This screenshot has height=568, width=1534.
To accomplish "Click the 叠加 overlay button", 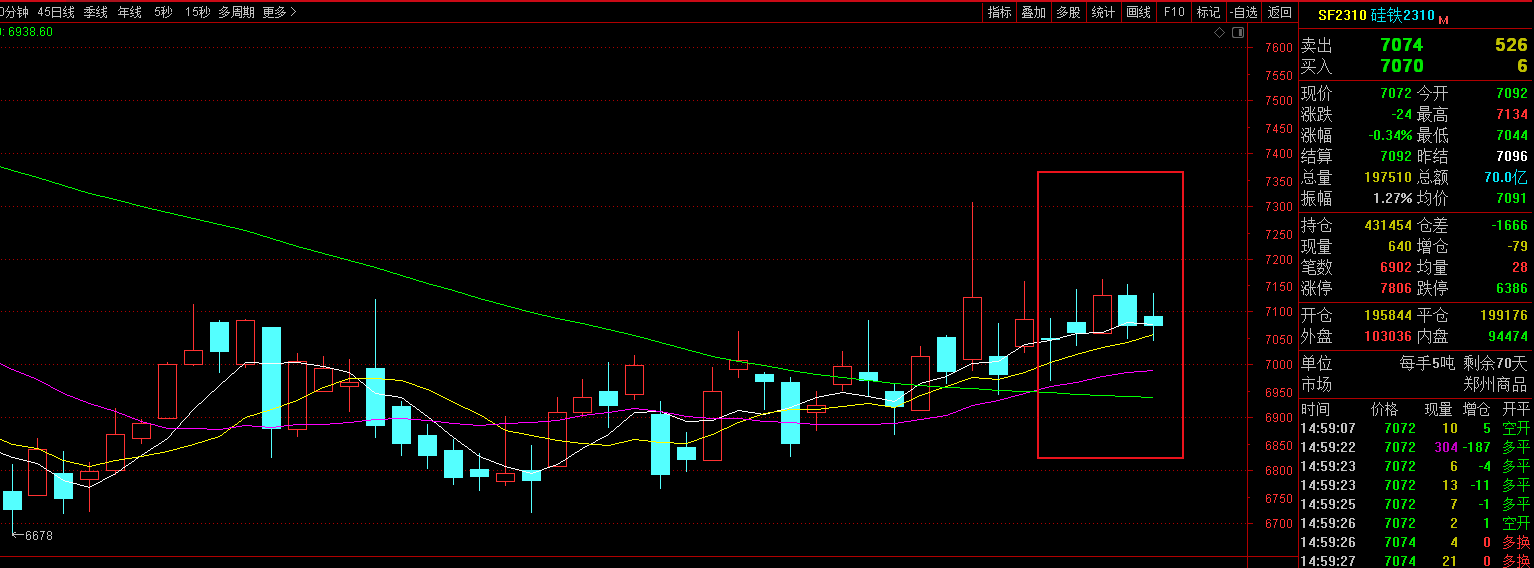I will click(1033, 12).
